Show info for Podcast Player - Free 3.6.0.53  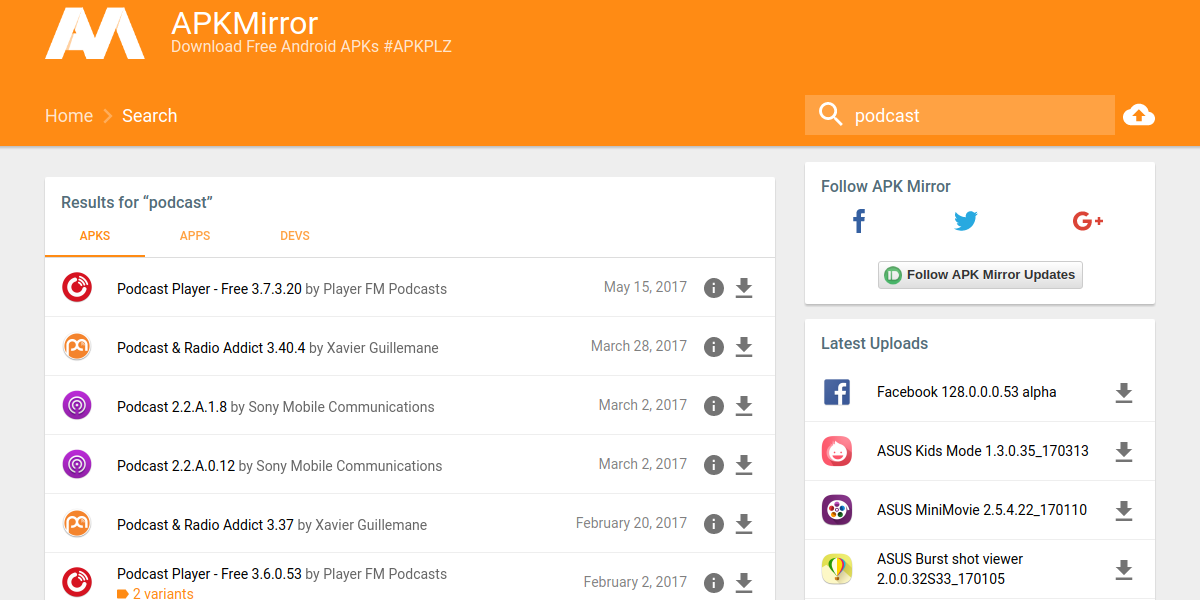tap(714, 583)
